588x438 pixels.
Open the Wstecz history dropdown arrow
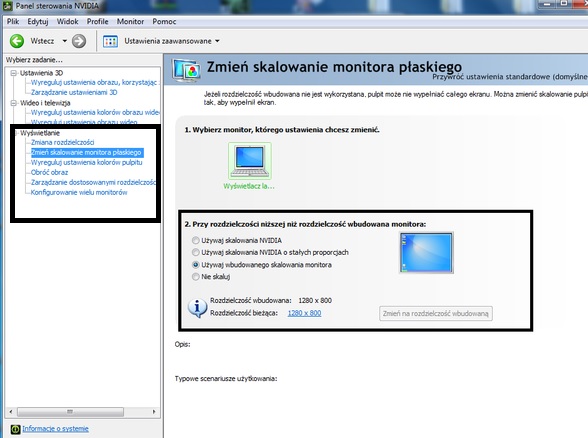[64, 41]
